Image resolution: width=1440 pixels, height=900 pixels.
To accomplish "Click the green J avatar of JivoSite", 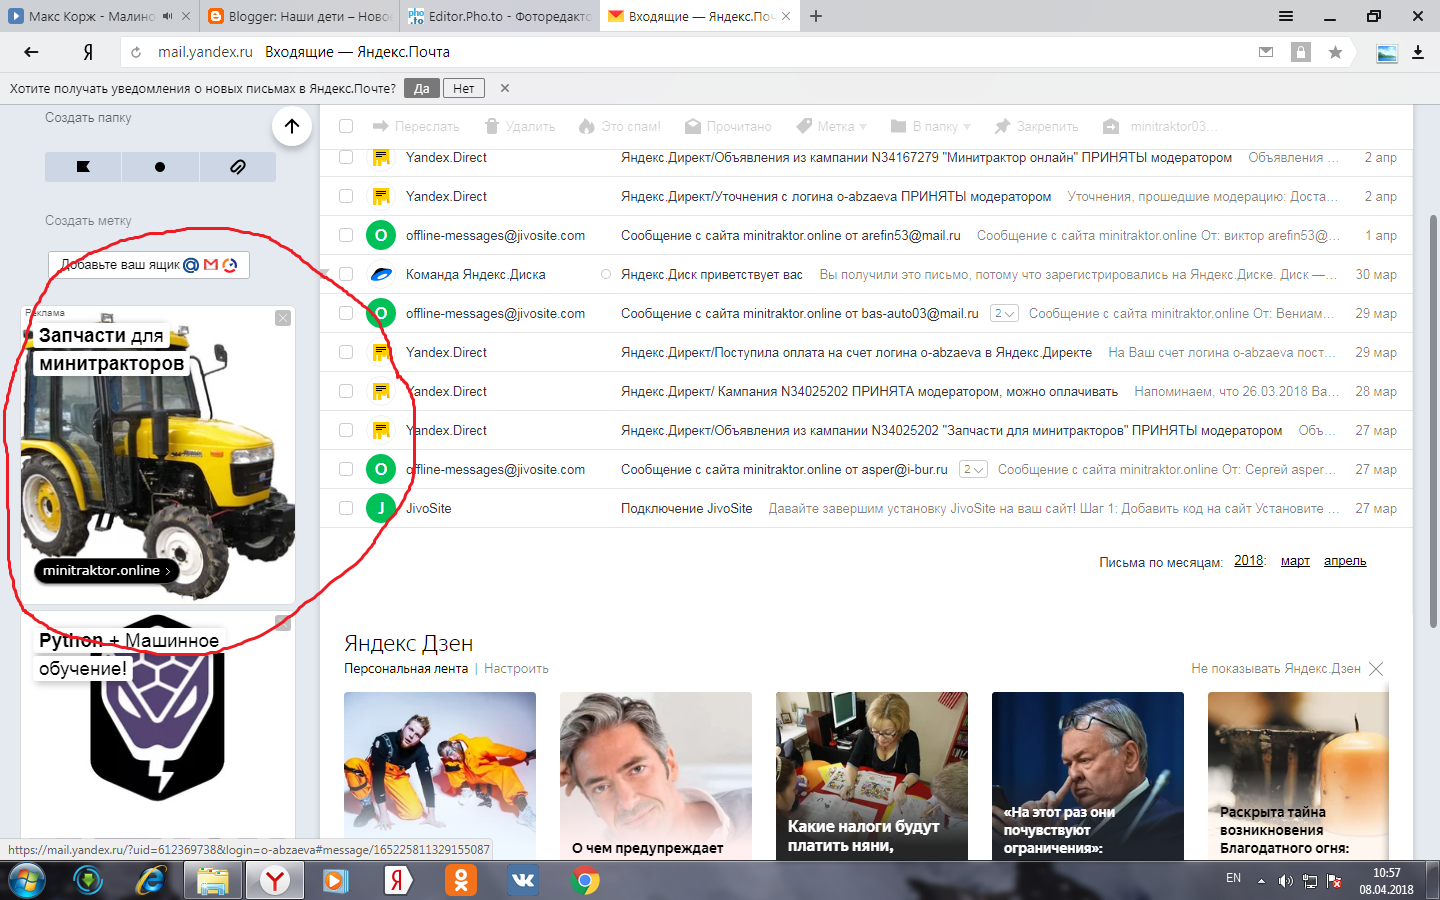I will click(380, 508).
